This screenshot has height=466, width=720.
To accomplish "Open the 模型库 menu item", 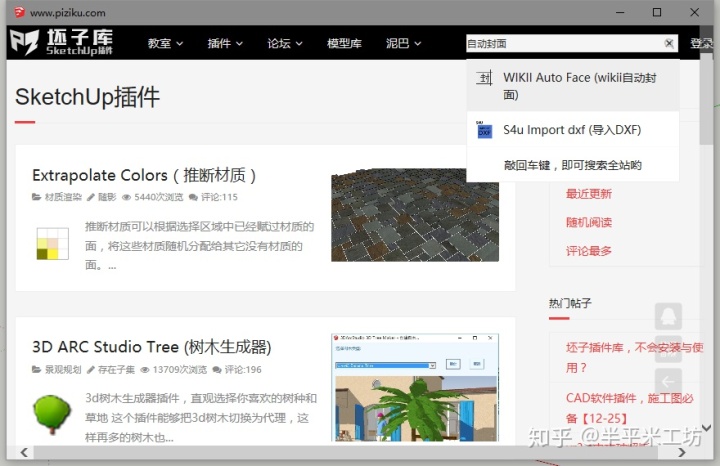I will click(x=344, y=44).
